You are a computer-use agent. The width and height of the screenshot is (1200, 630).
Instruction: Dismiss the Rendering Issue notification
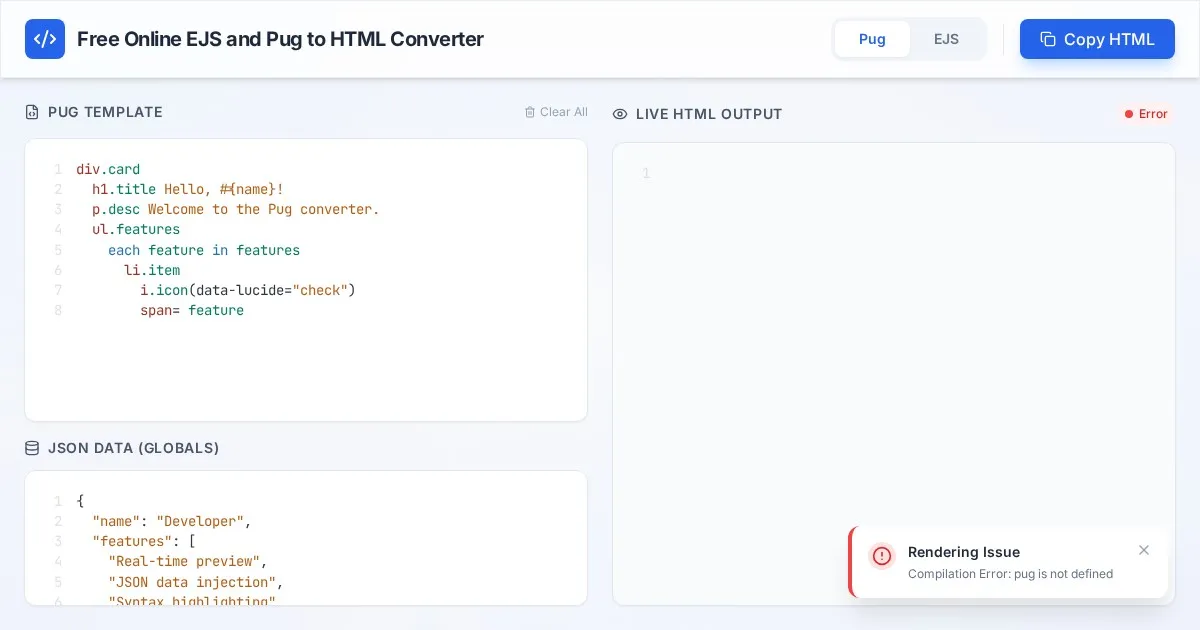(x=1144, y=550)
